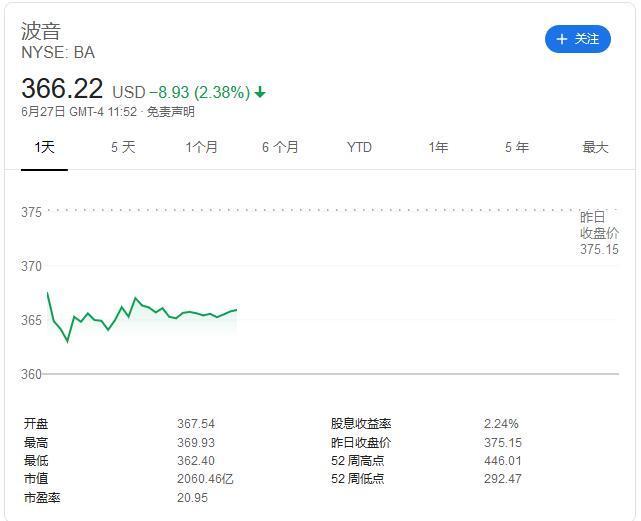Click the 360 axis label
Viewport: 641px width, 521px height.
(x=31, y=374)
